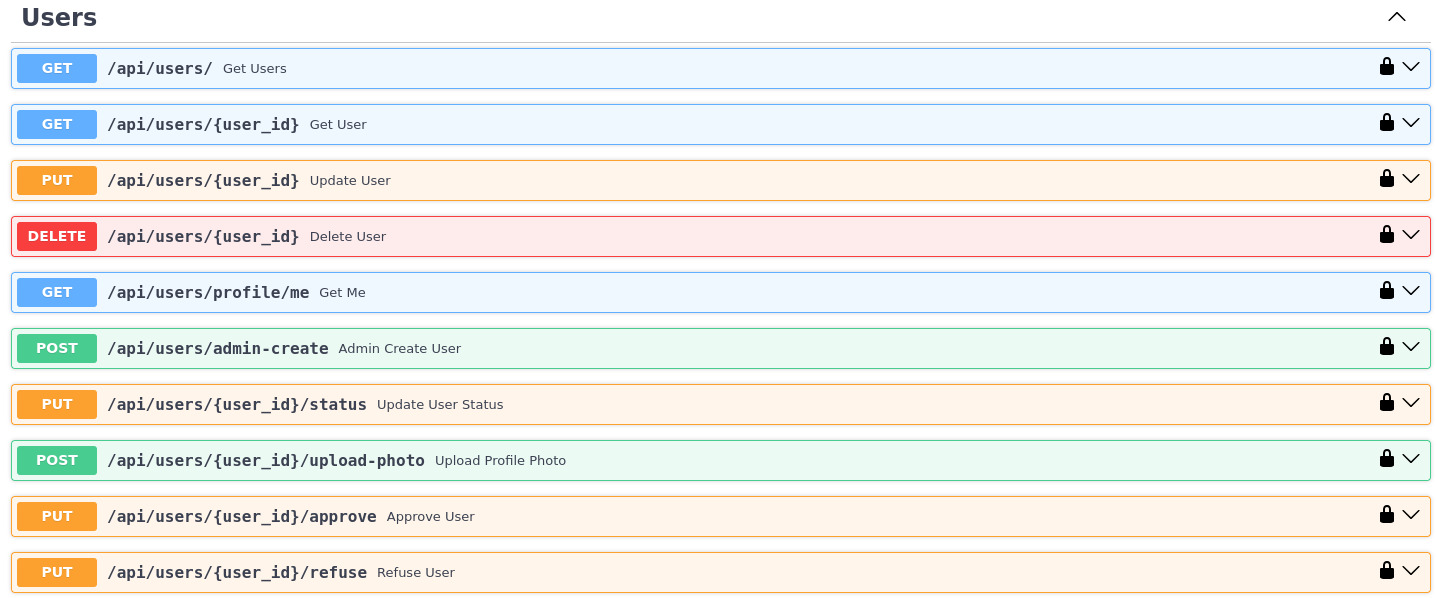Expand the Upload Profile Photo chevron
This screenshot has height=598, width=1451.
1412,458
